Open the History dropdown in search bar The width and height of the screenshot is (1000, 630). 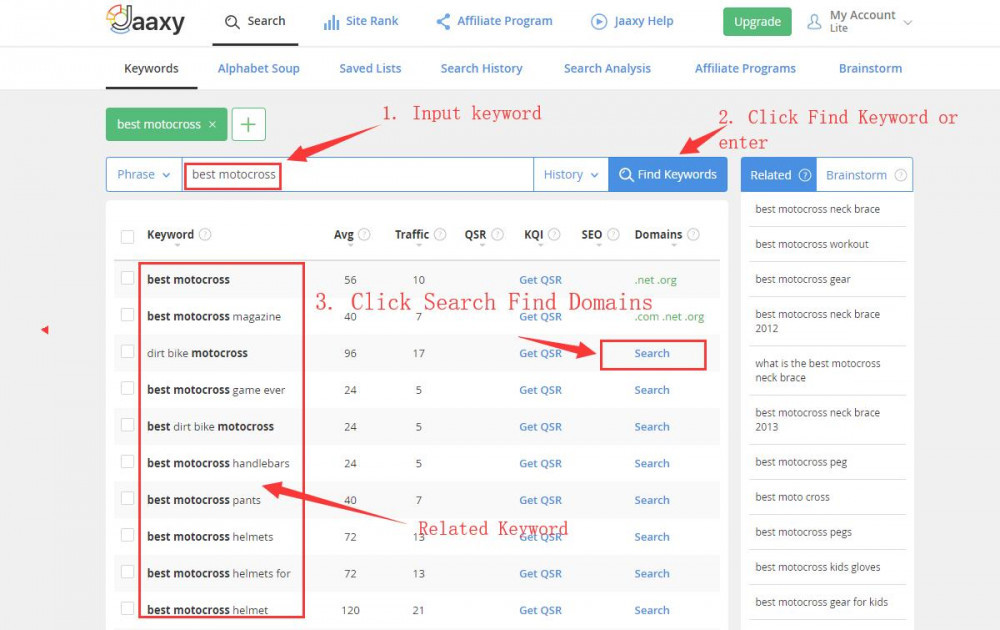pyautogui.click(x=571, y=175)
